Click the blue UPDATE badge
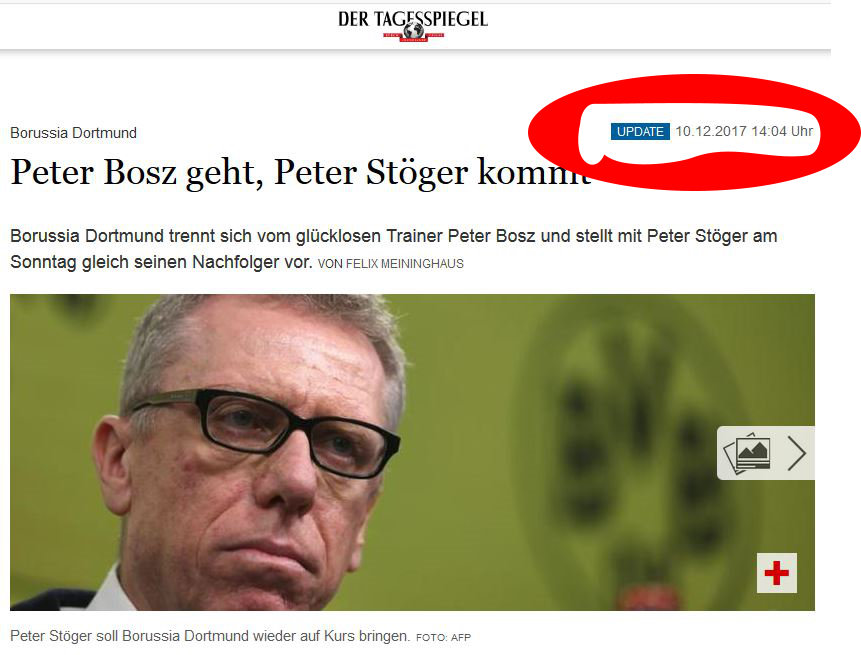 [x=640, y=132]
